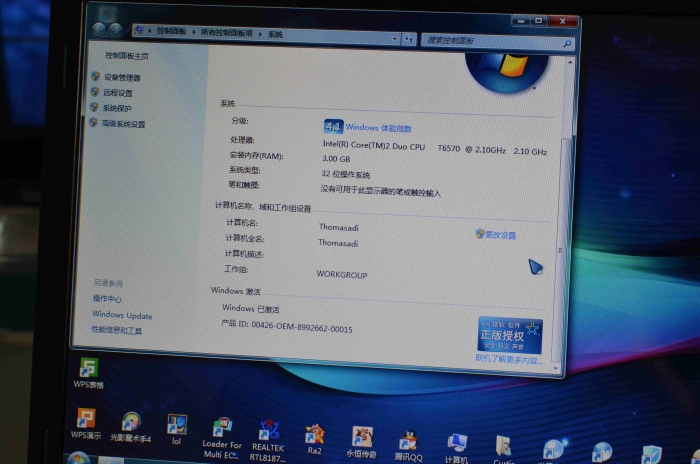Expand the arrow after 控制面板 breadcrumb
Viewport: 700px width, 464px height.
click(194, 32)
